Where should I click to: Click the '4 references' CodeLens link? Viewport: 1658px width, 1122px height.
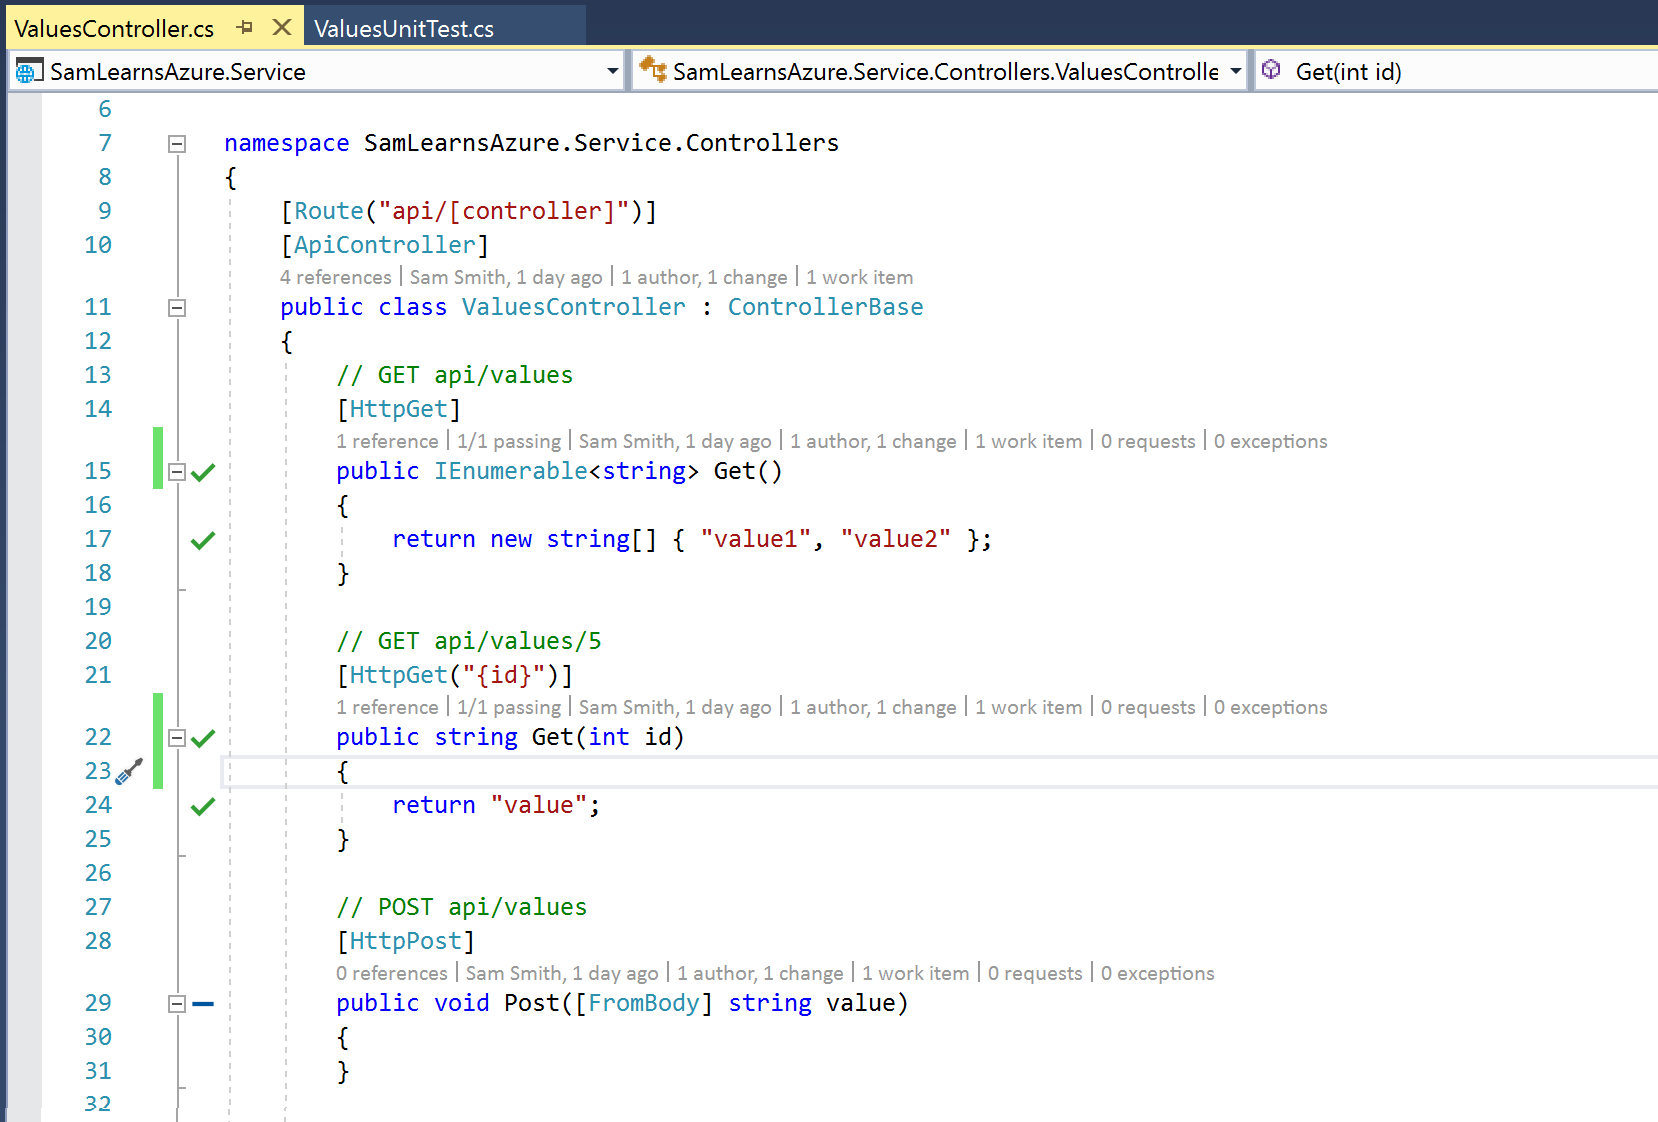tap(336, 277)
